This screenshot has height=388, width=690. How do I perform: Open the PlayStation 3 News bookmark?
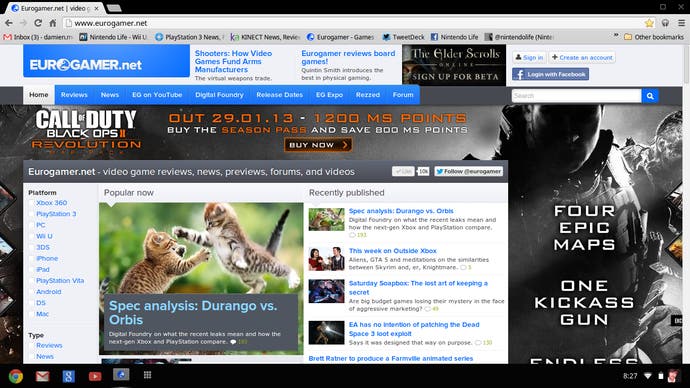point(190,37)
